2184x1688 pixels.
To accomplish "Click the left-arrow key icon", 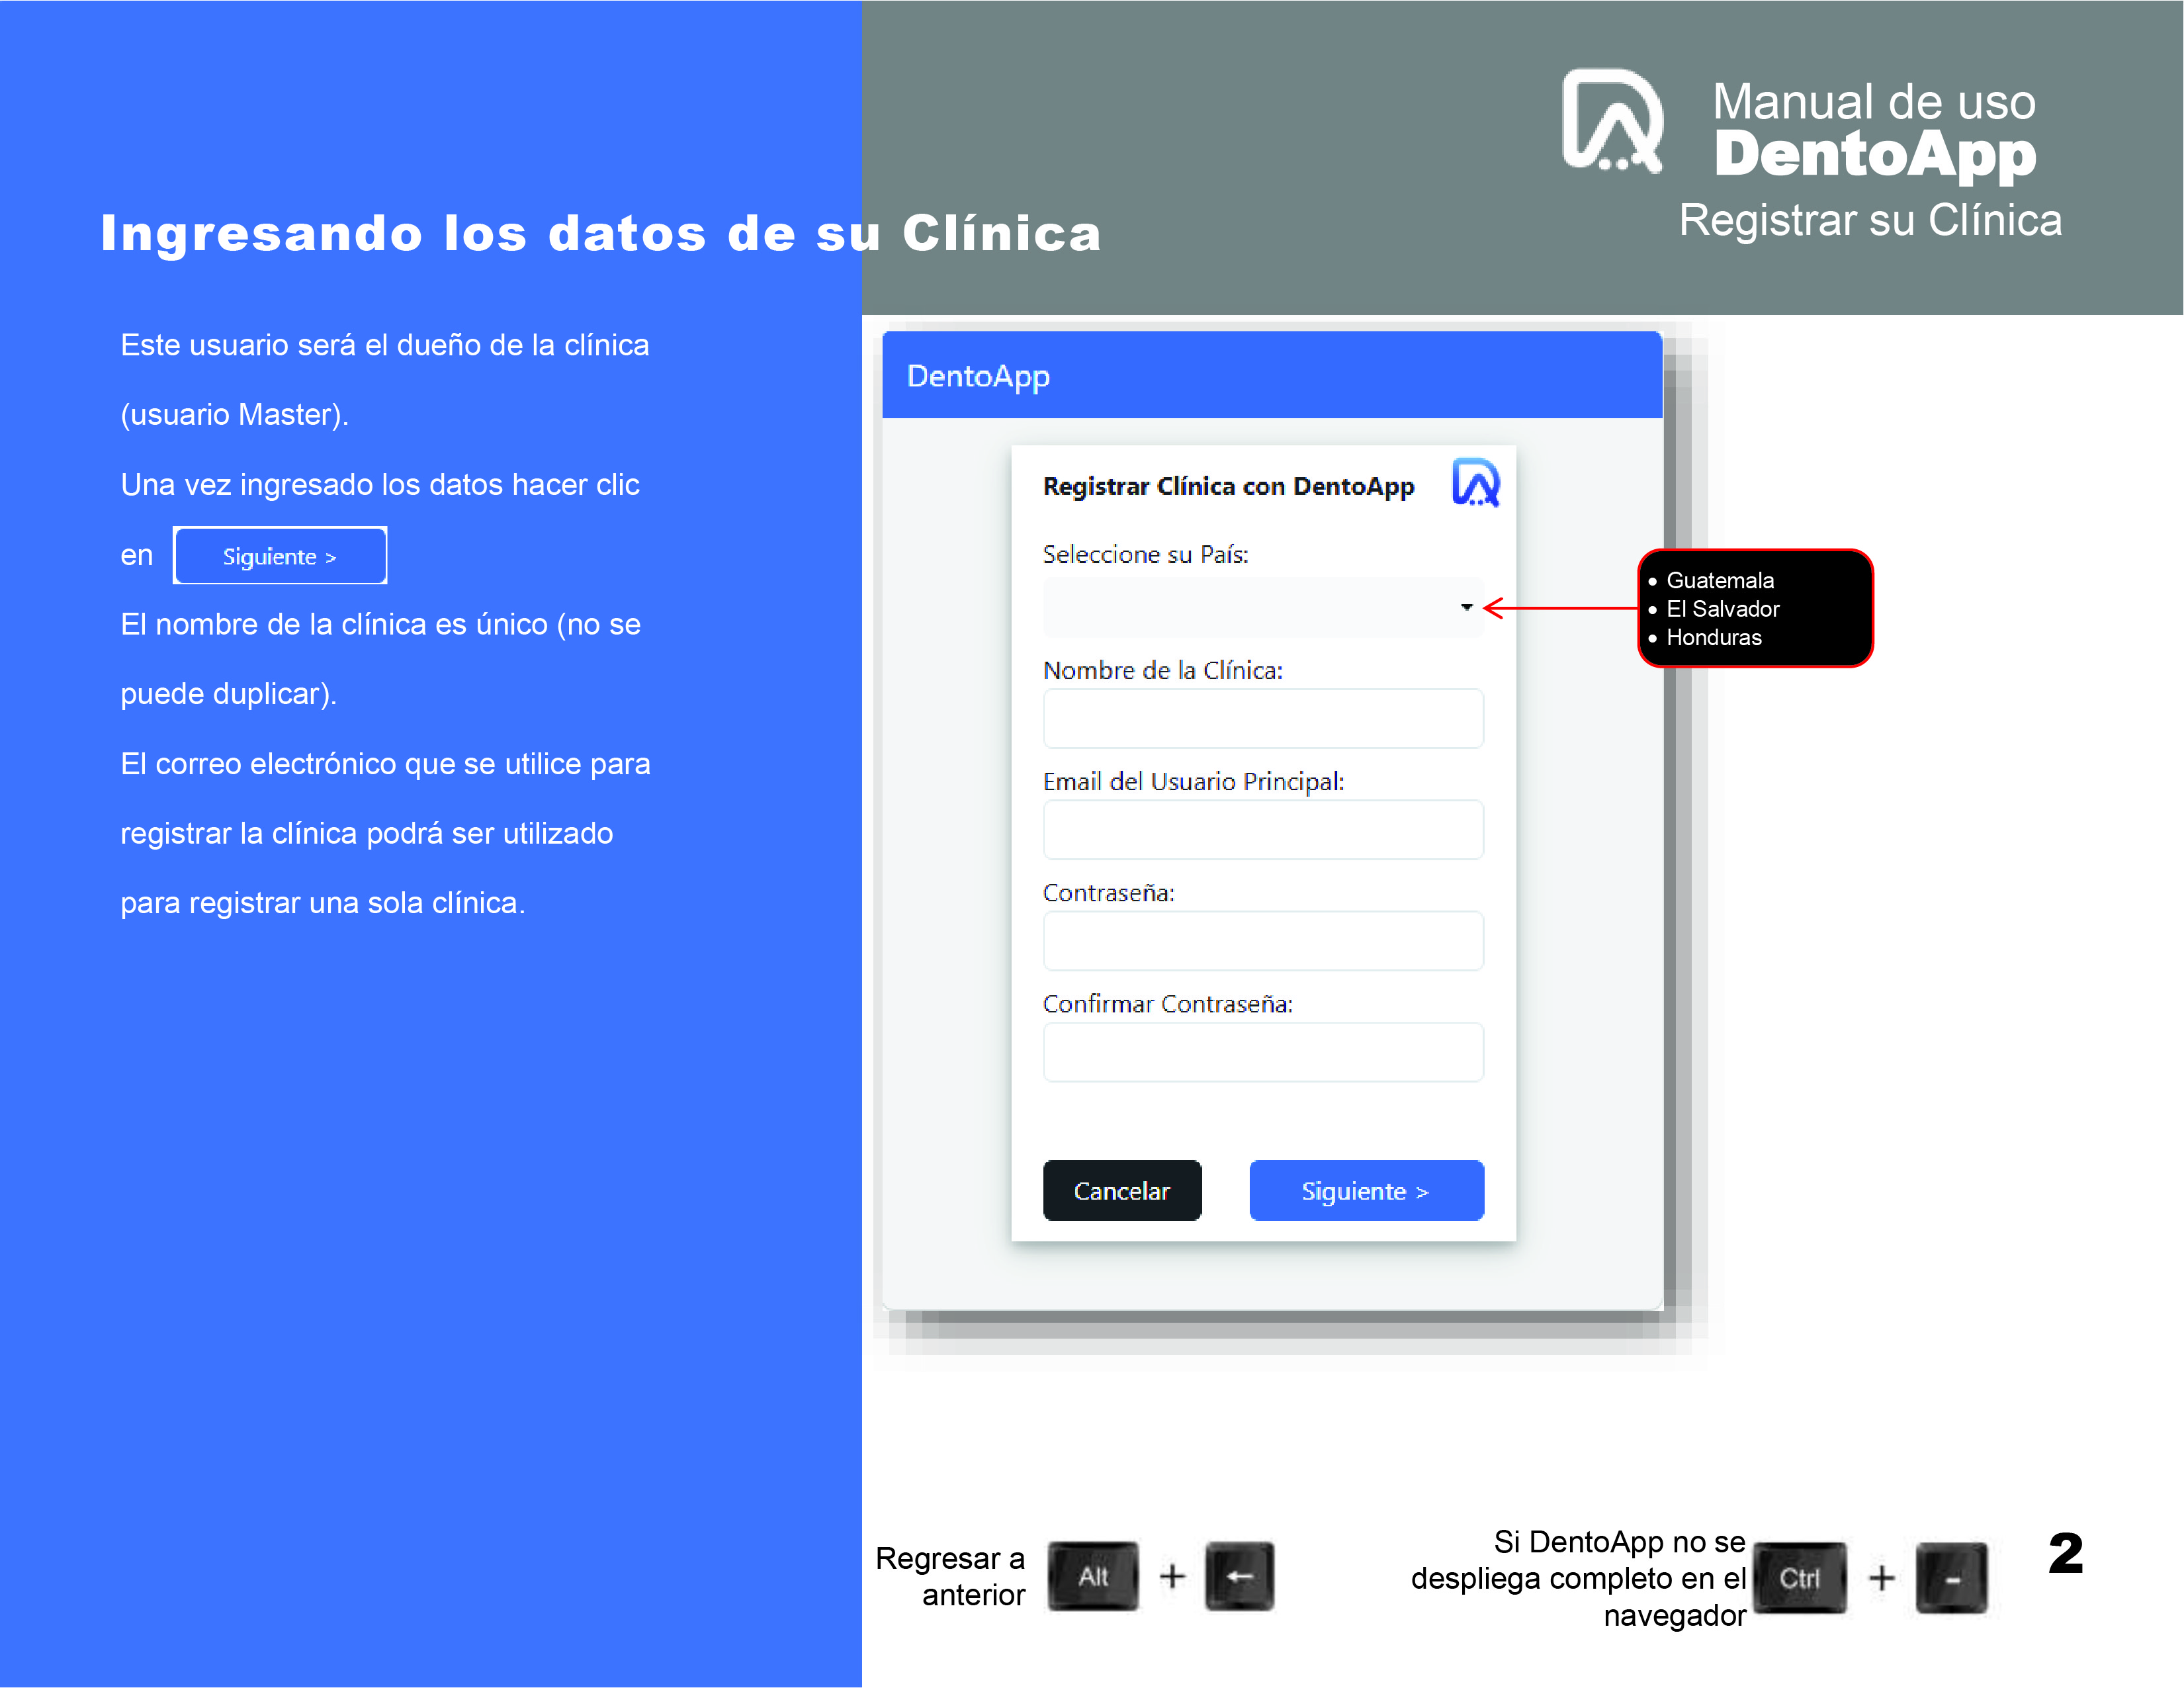I will click(x=1240, y=1576).
